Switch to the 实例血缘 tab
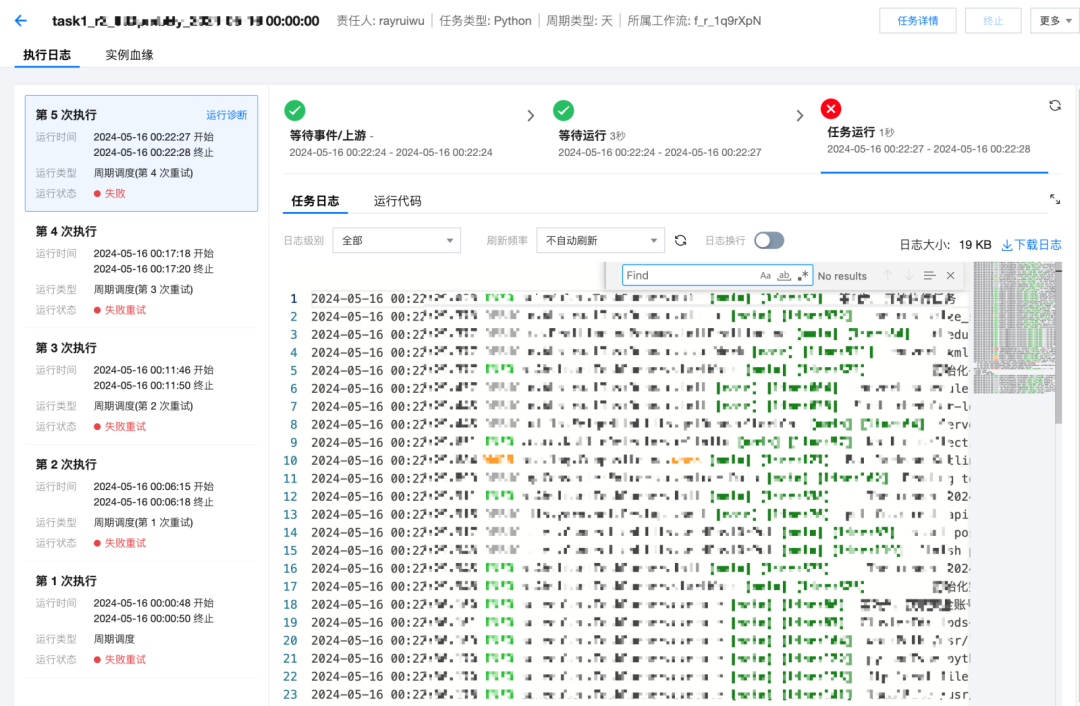The image size is (1080, 706). click(x=129, y=55)
